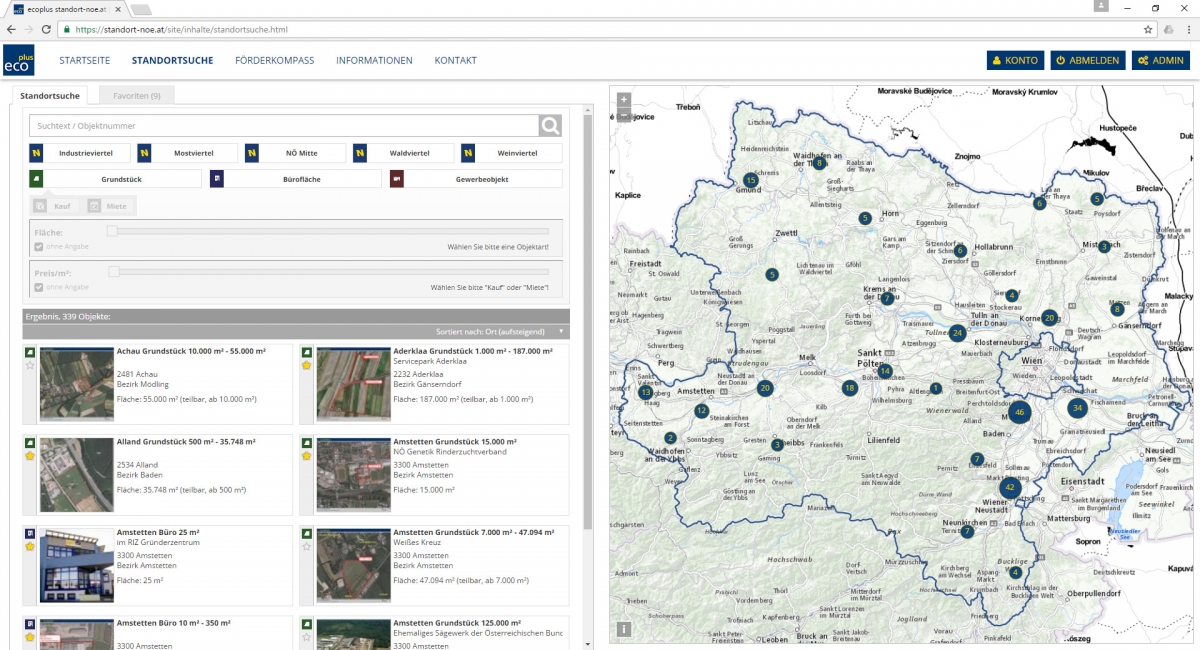Click the Achau Grundstück aerial thumbnail
1200x650 pixels.
(75, 384)
